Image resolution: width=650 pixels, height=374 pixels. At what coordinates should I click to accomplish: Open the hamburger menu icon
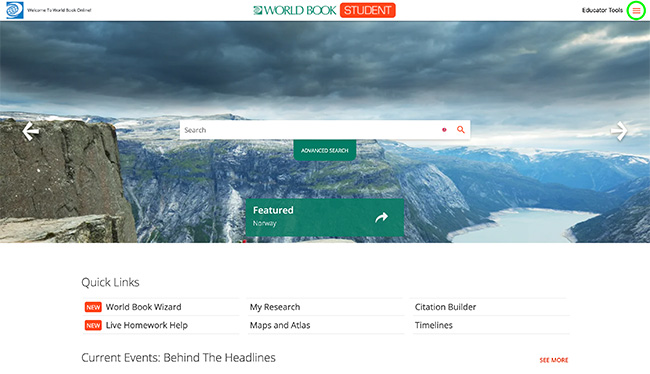point(636,11)
